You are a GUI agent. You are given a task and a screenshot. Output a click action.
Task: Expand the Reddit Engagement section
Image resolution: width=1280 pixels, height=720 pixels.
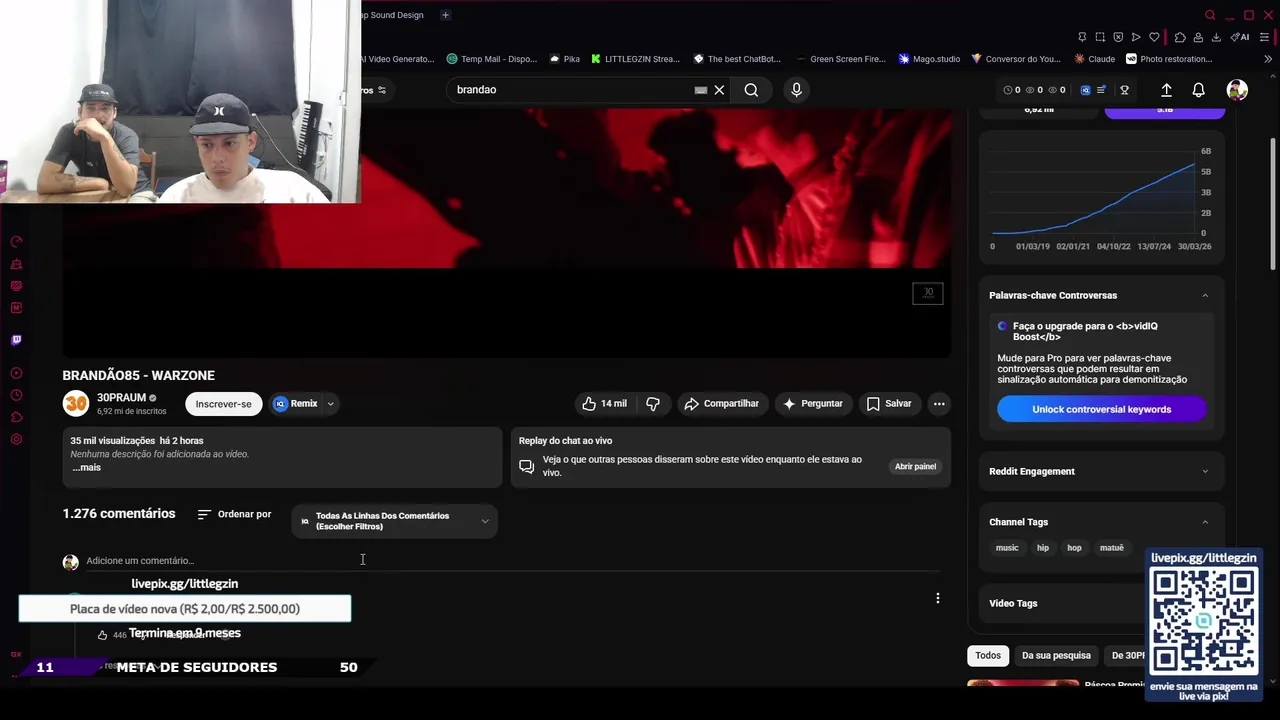pos(1204,472)
